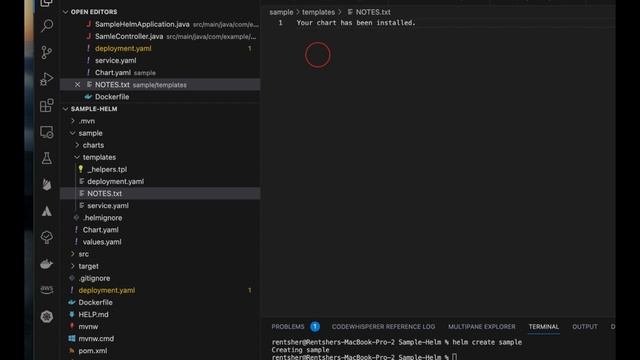Open the triangle-shaped icon in activity bar
The height and width of the screenshot is (360, 640).
click(x=47, y=211)
